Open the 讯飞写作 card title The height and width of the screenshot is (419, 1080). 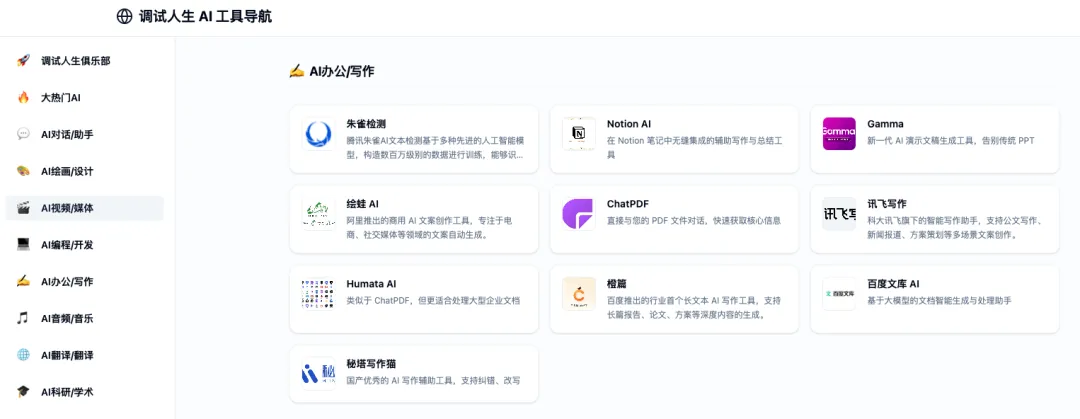(x=886, y=204)
